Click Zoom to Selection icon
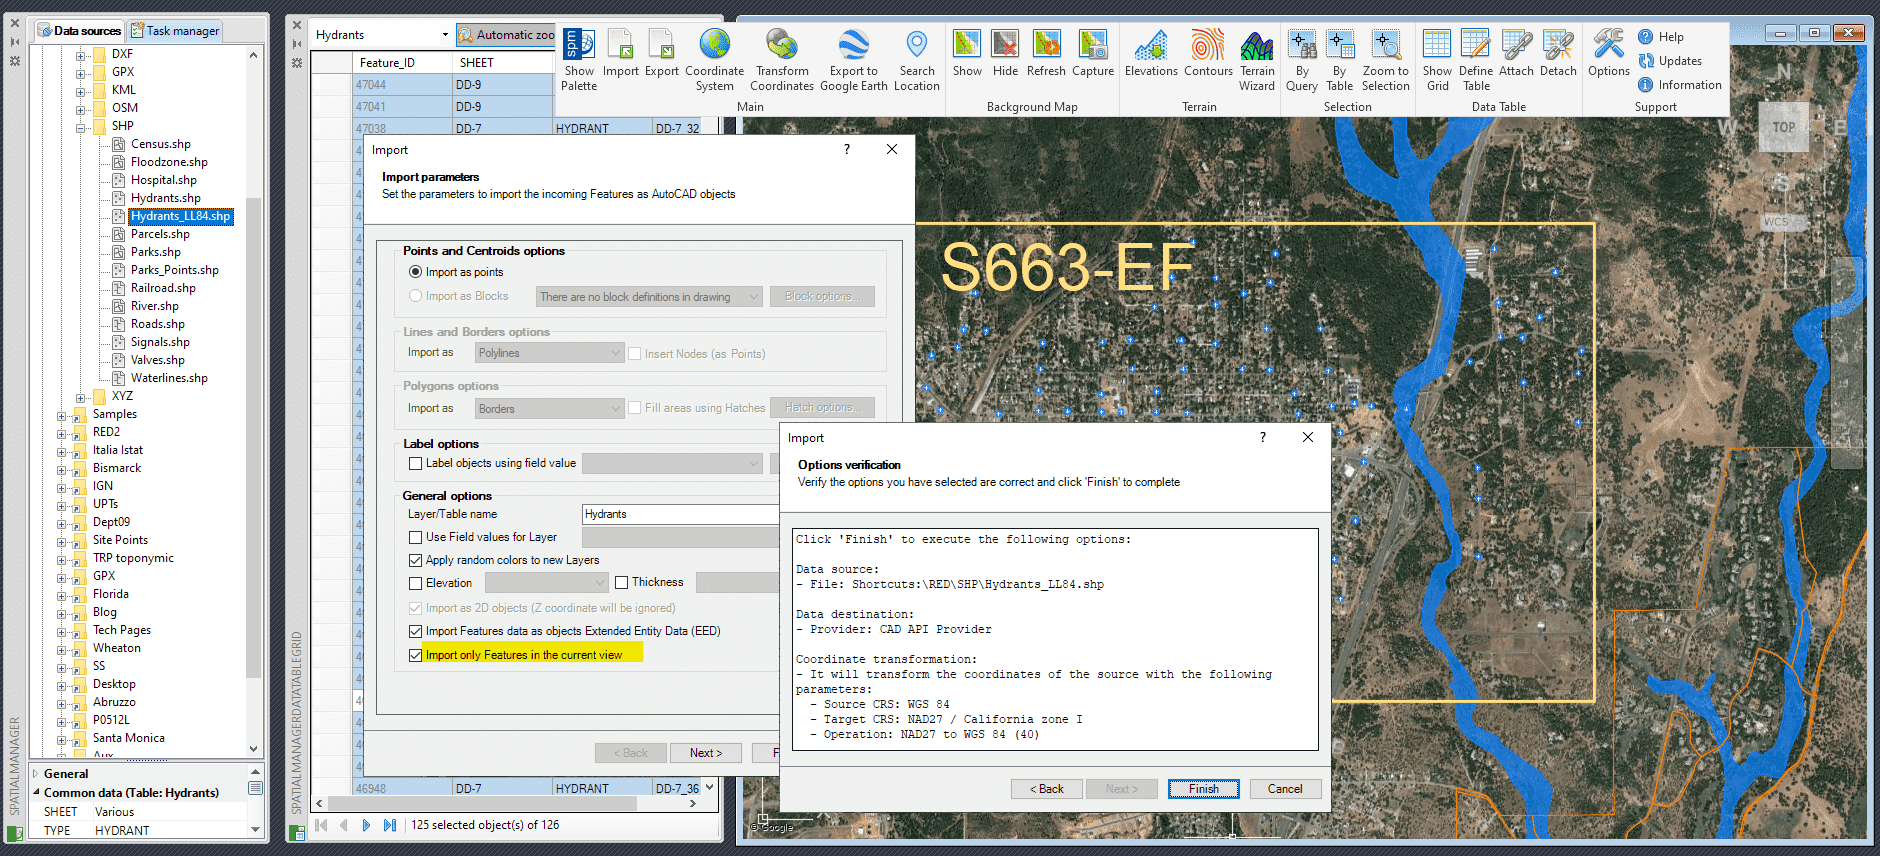The height and width of the screenshot is (856, 1880). click(1385, 60)
